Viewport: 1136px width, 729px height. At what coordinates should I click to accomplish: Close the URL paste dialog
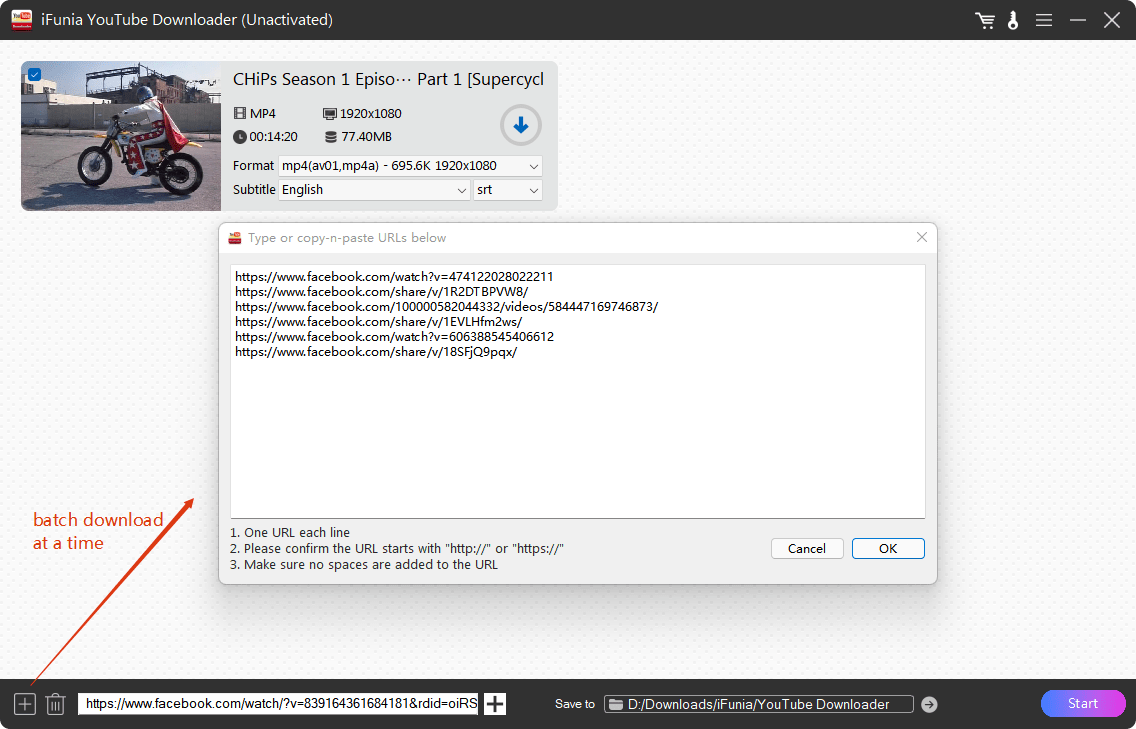pyautogui.click(x=921, y=238)
